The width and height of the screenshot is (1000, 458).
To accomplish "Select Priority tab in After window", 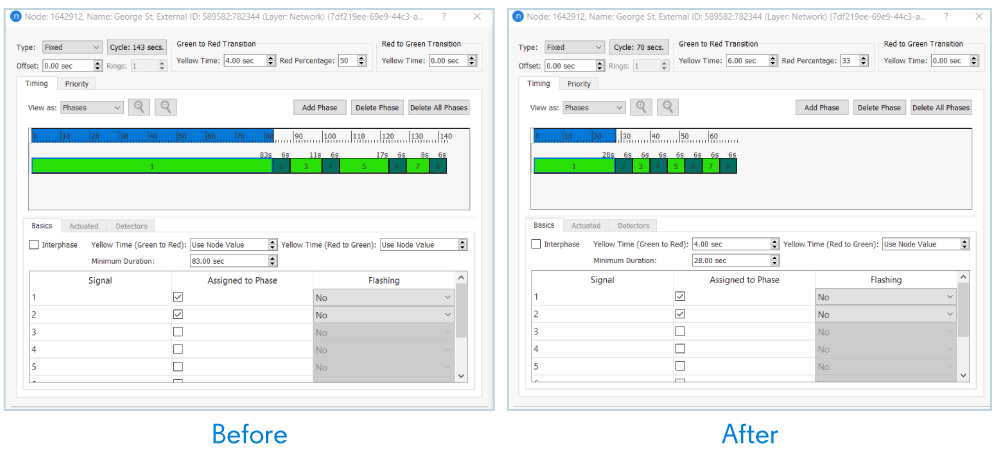I will point(579,84).
